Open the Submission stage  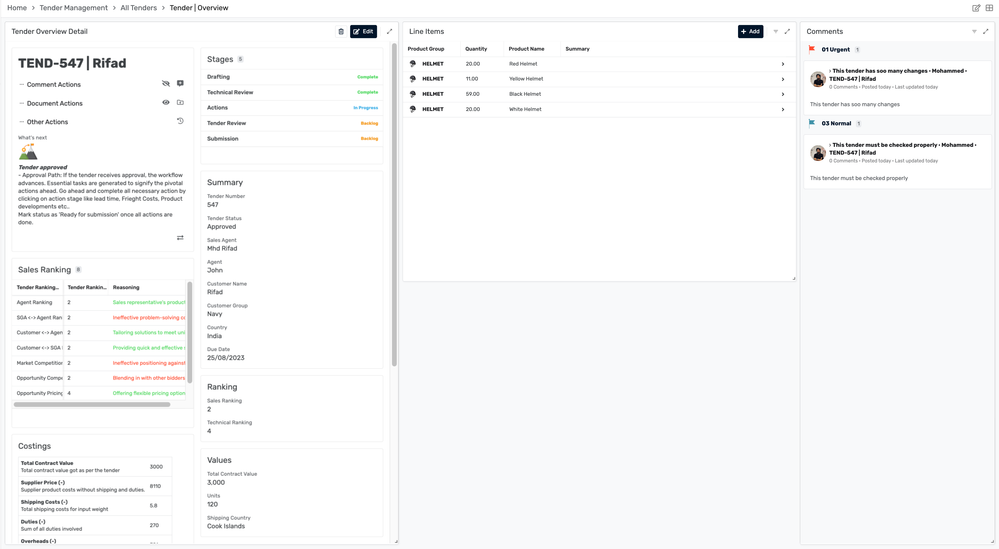pyautogui.click(x=292, y=138)
